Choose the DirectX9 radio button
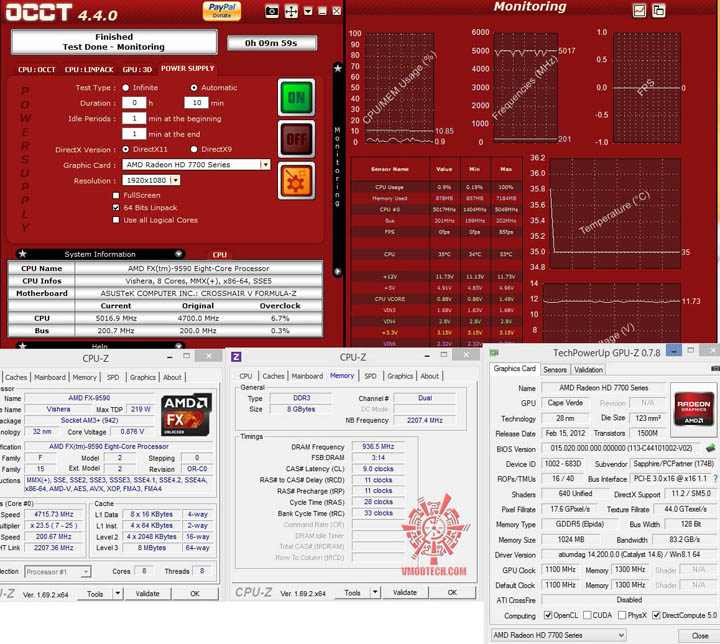 [194, 149]
